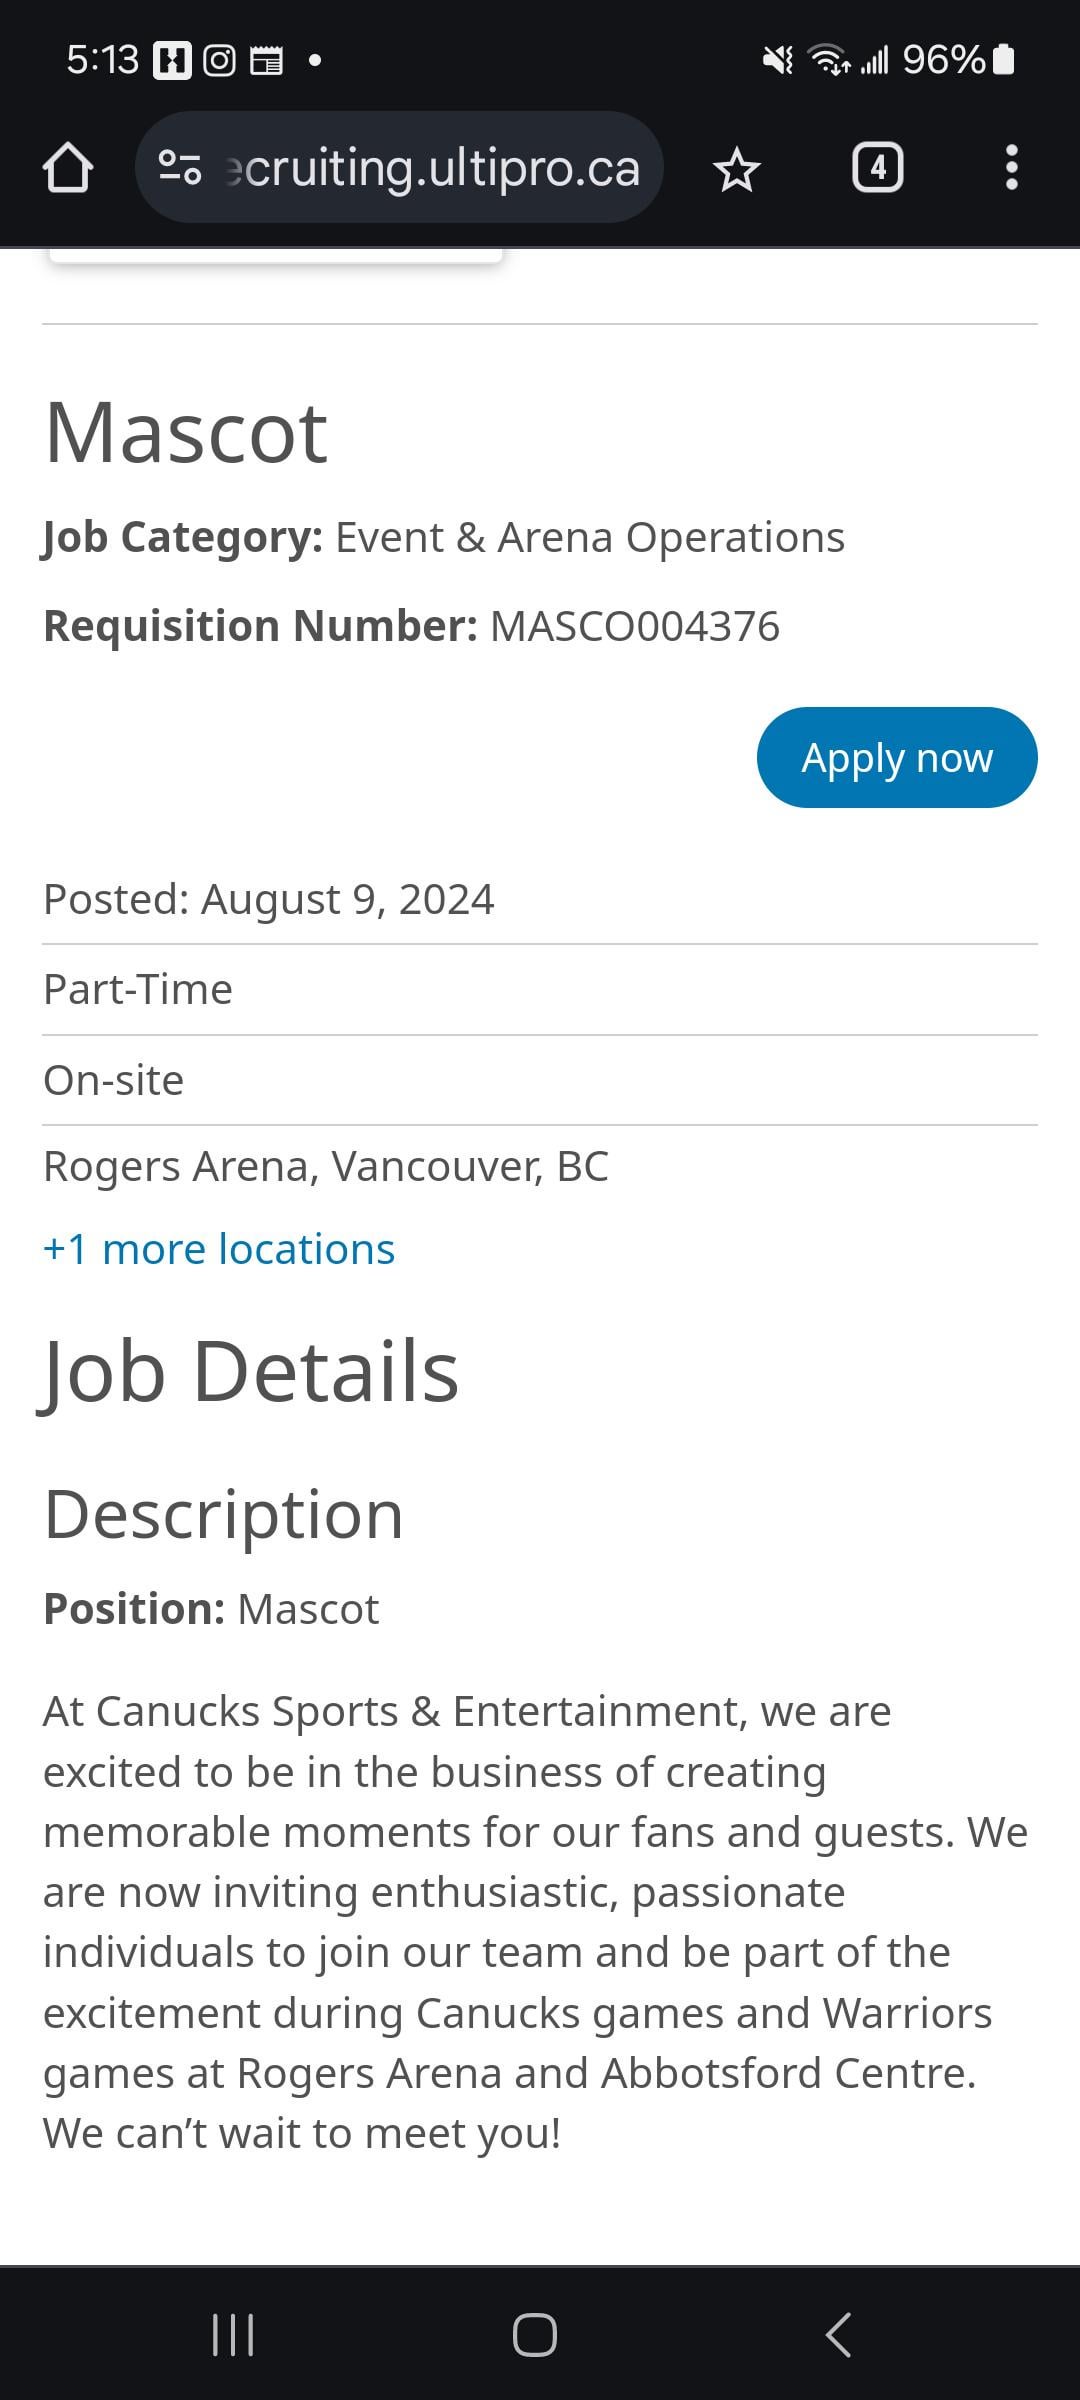This screenshot has height=2400, width=1080.
Task: Bookmark this page with the star icon
Action: tap(737, 169)
